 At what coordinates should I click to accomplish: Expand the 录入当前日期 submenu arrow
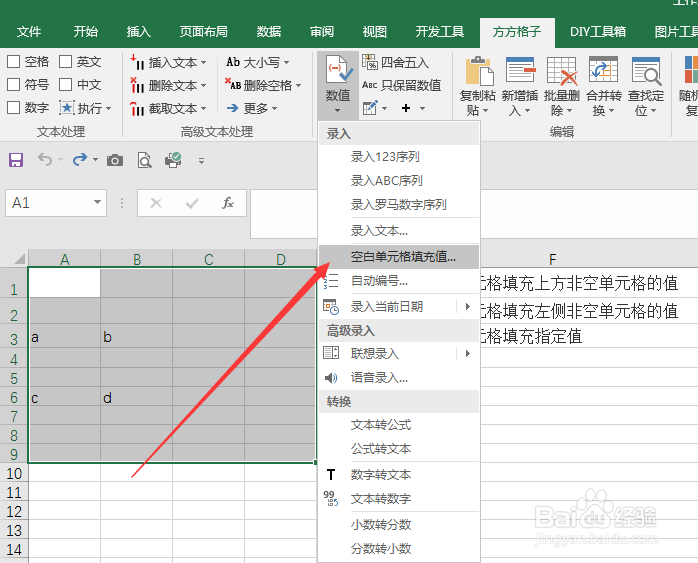click(x=468, y=306)
